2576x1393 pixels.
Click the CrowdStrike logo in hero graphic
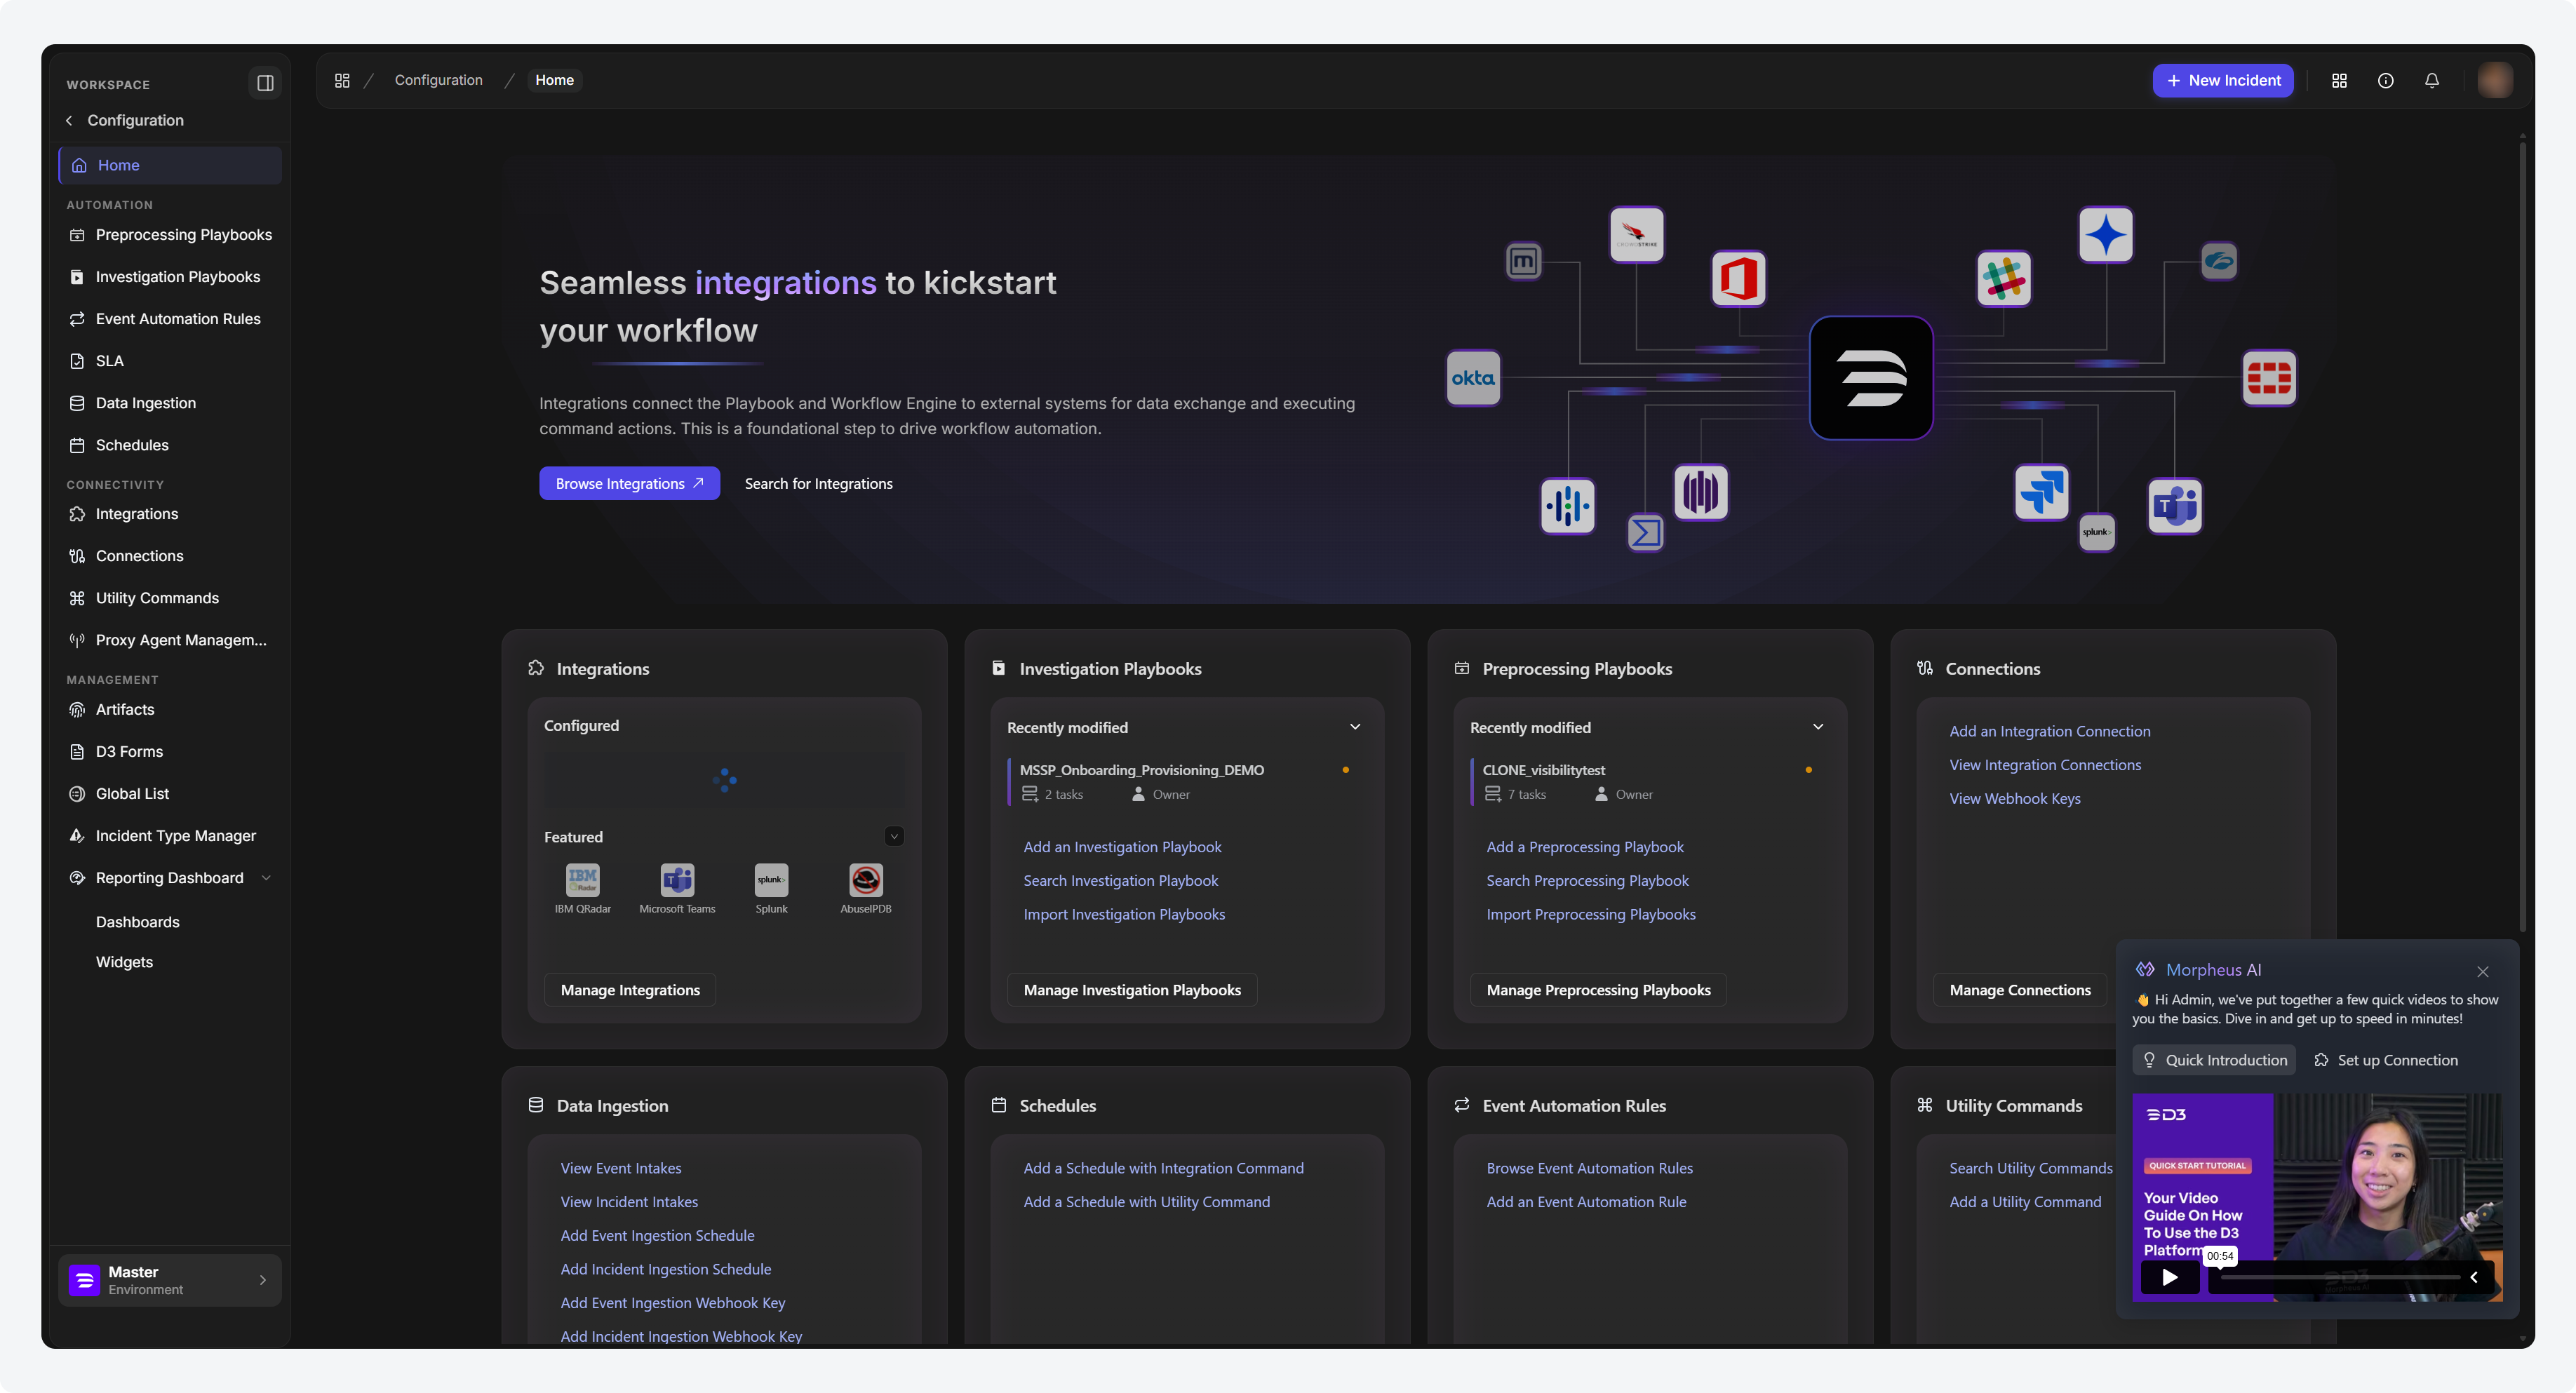(1637, 235)
